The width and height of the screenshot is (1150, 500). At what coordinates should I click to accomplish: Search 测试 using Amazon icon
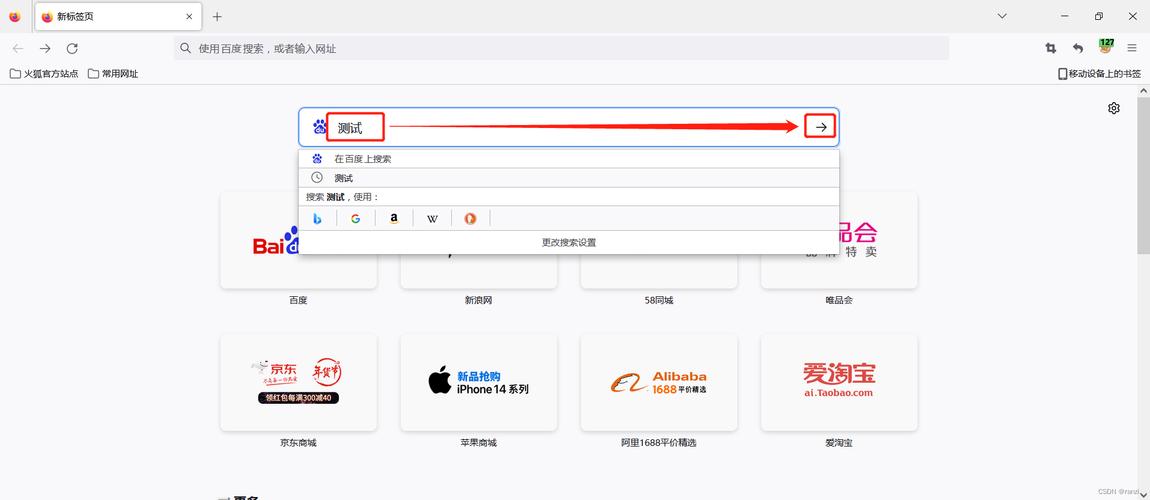(x=394, y=218)
